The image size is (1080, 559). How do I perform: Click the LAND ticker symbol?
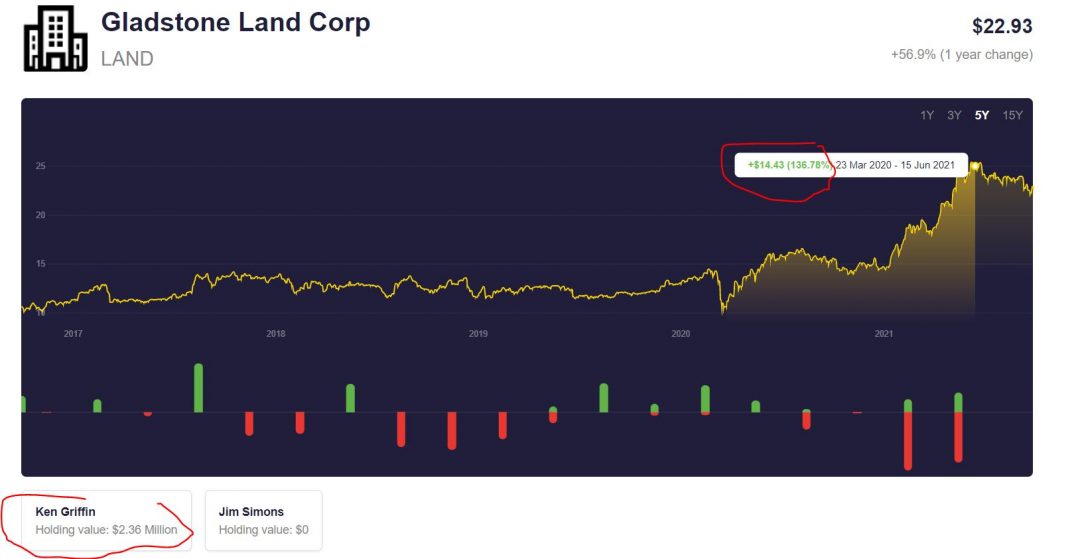tap(127, 59)
